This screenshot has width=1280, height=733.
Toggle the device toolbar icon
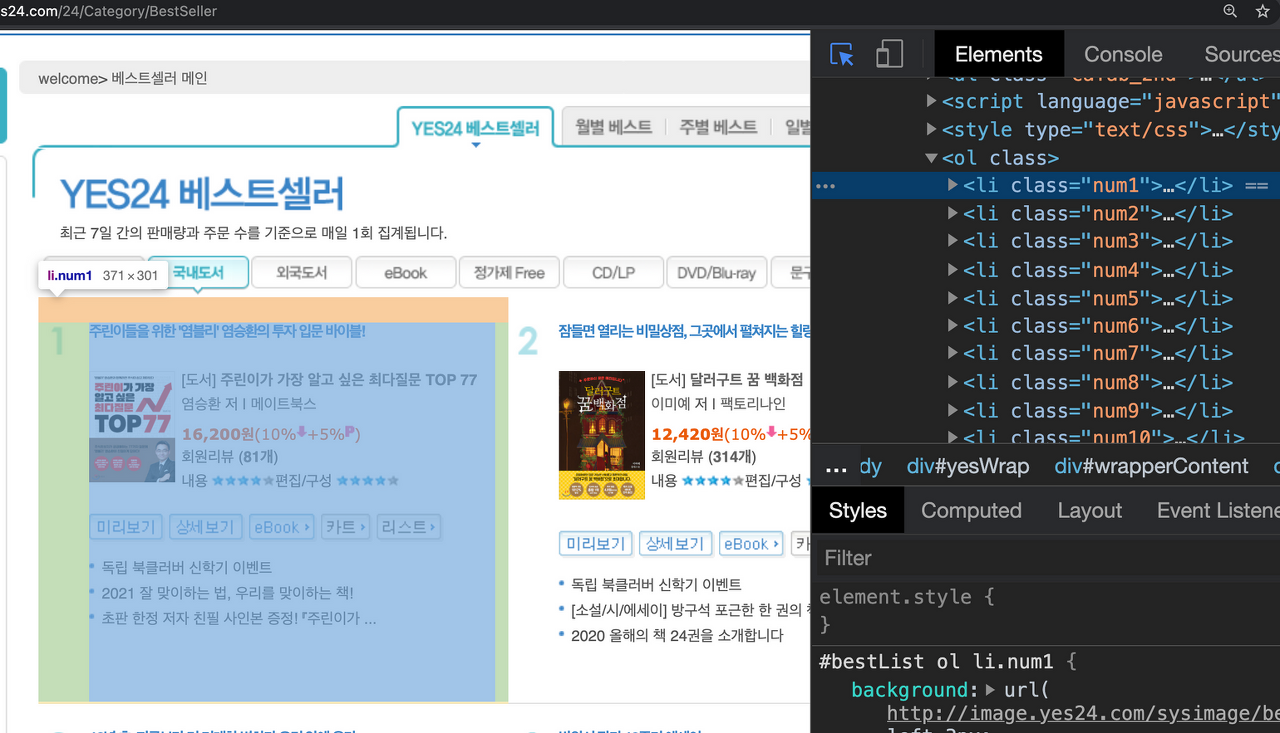coord(889,54)
